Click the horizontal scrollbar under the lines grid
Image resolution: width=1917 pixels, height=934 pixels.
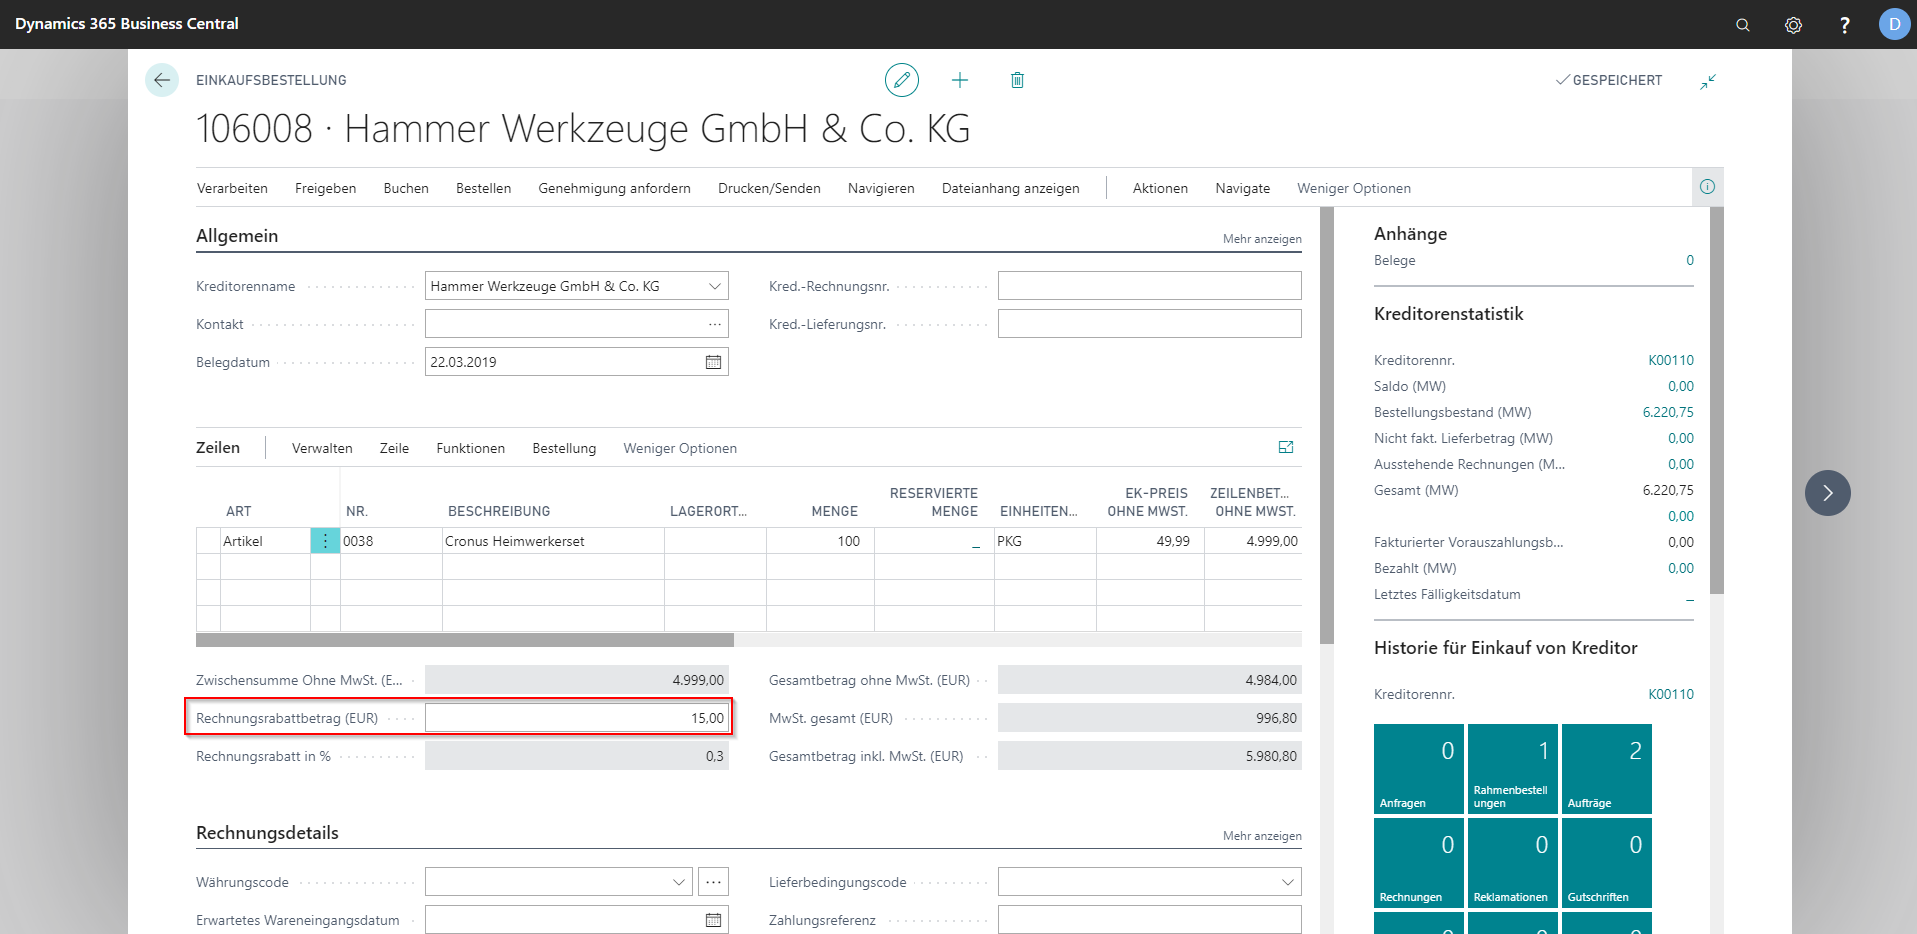click(x=465, y=640)
